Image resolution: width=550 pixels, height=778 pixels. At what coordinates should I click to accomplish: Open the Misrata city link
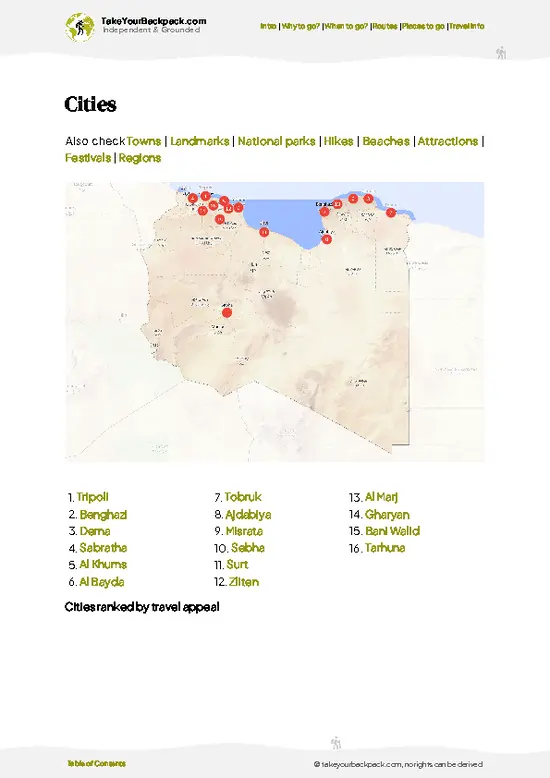tap(244, 531)
